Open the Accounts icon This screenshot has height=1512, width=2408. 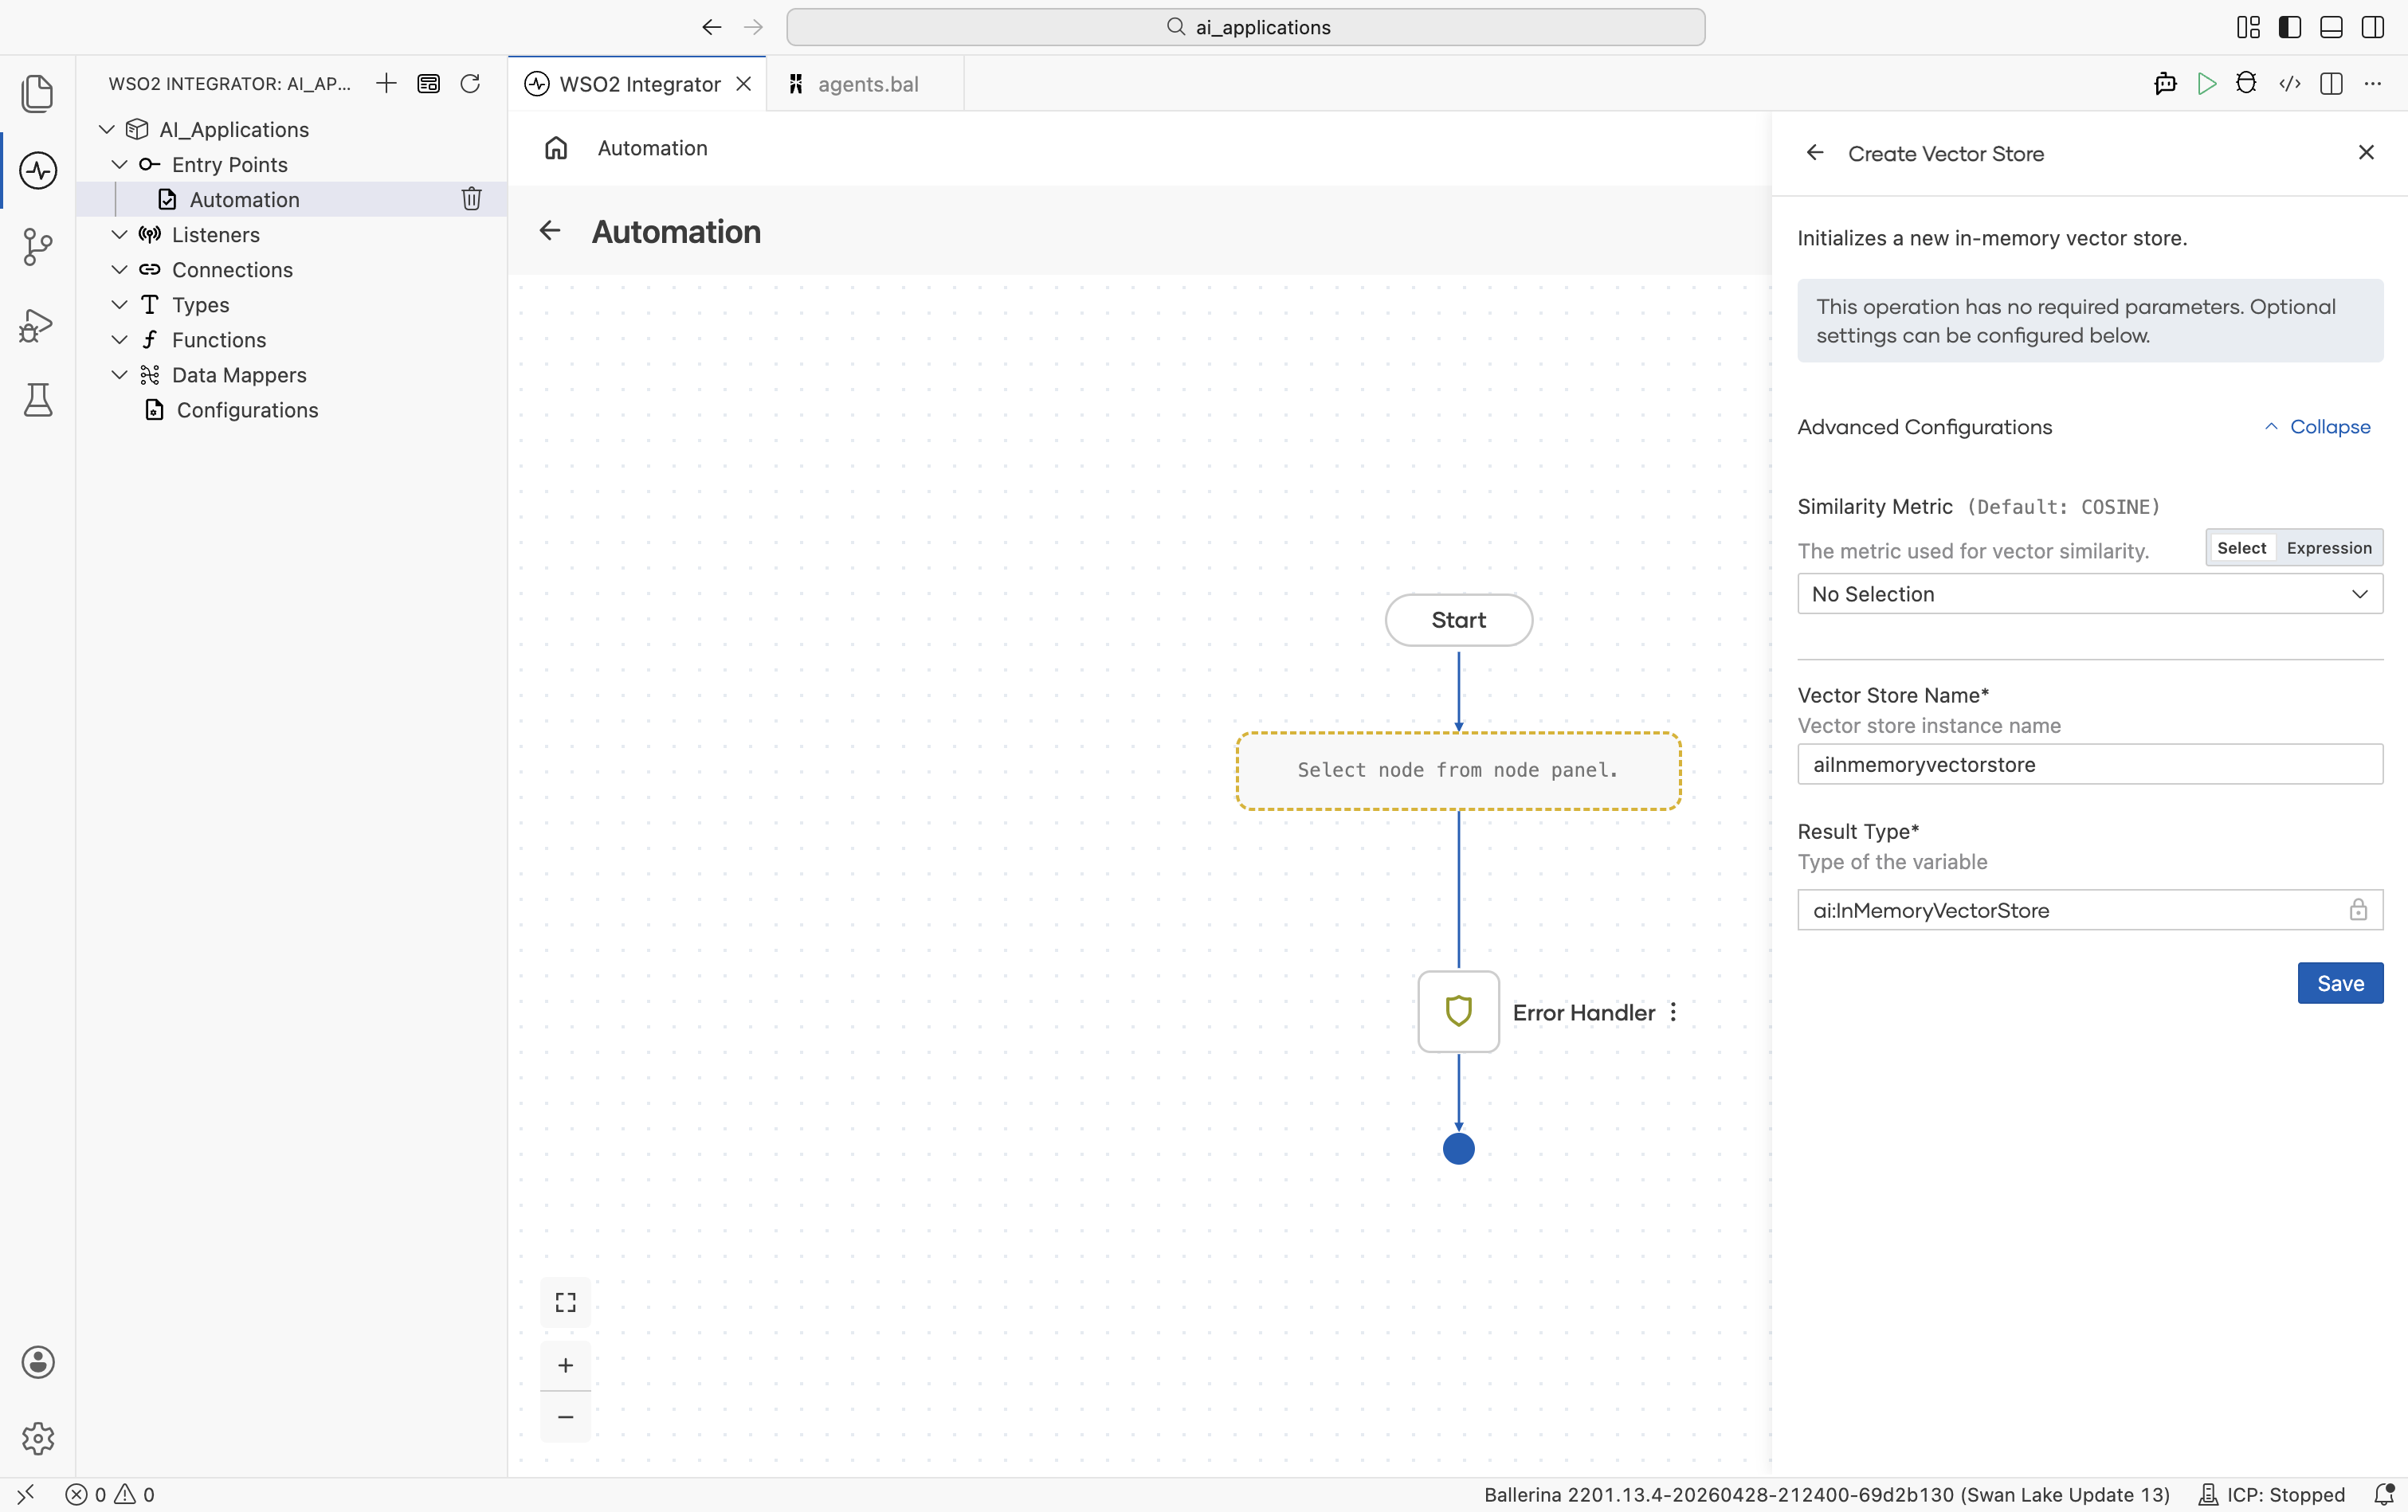coord(38,1362)
